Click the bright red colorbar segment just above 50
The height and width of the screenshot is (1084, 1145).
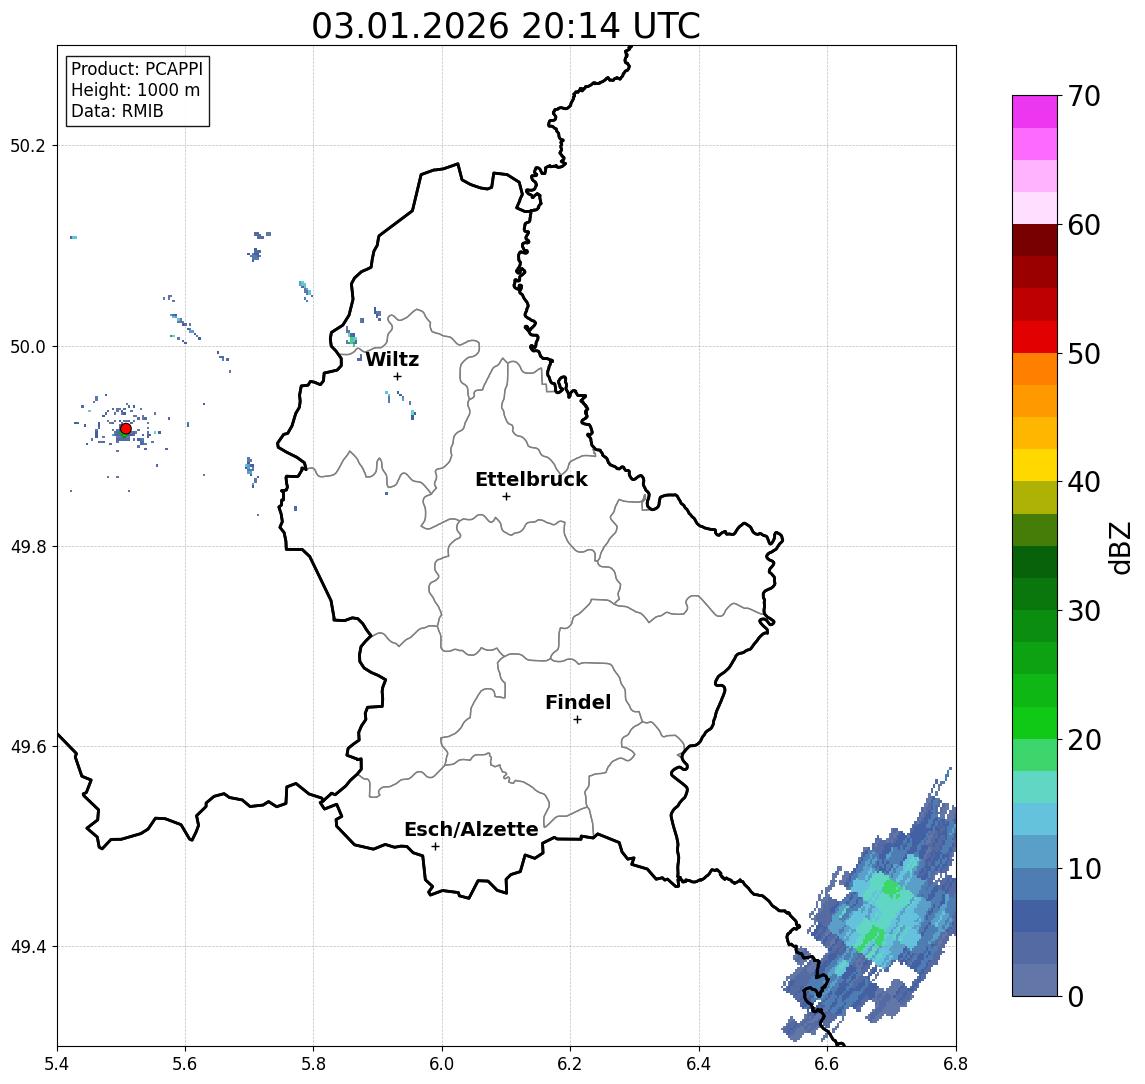[1035, 337]
